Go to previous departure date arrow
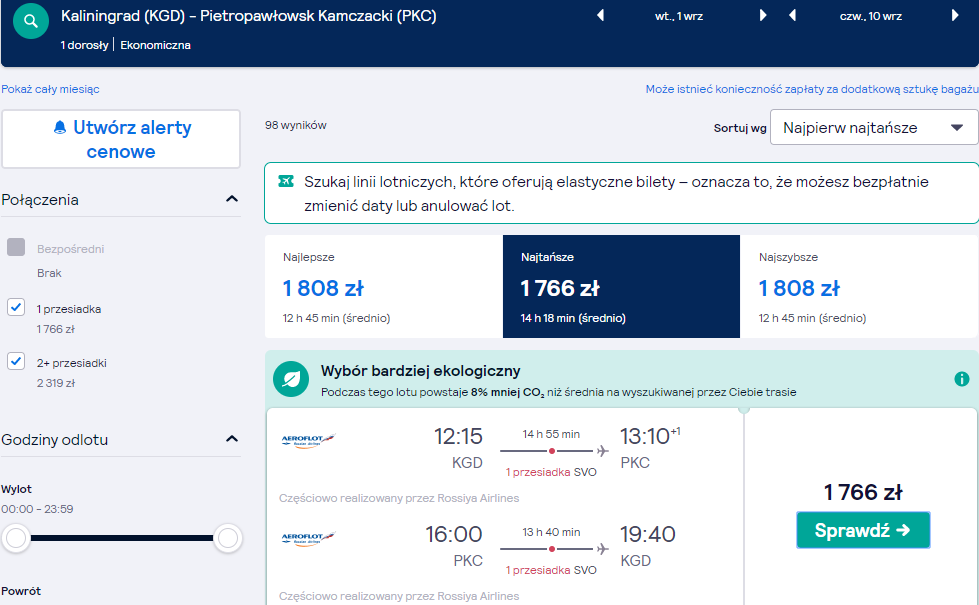The width and height of the screenshot is (979, 605). tap(601, 16)
